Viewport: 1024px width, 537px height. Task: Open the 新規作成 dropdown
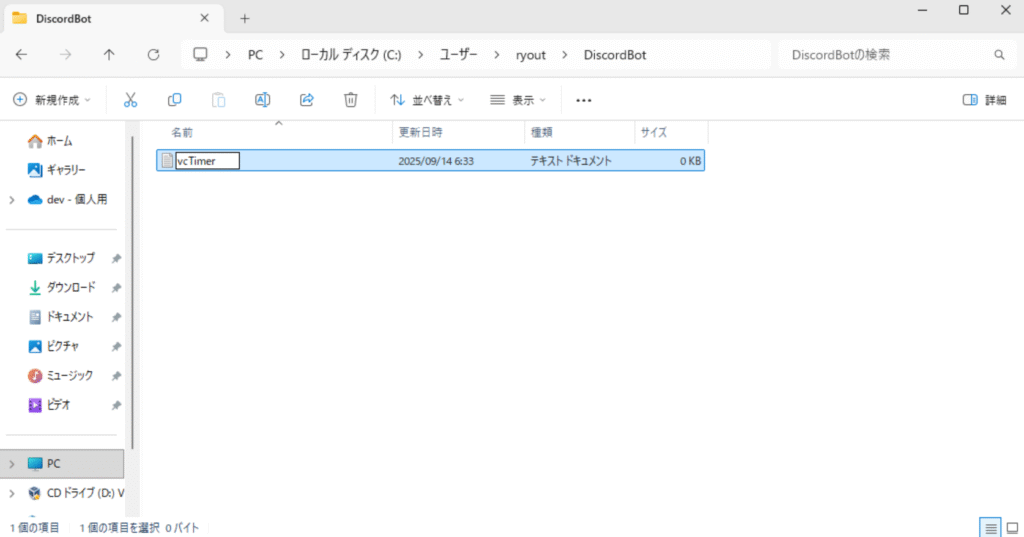pyautogui.click(x=52, y=100)
